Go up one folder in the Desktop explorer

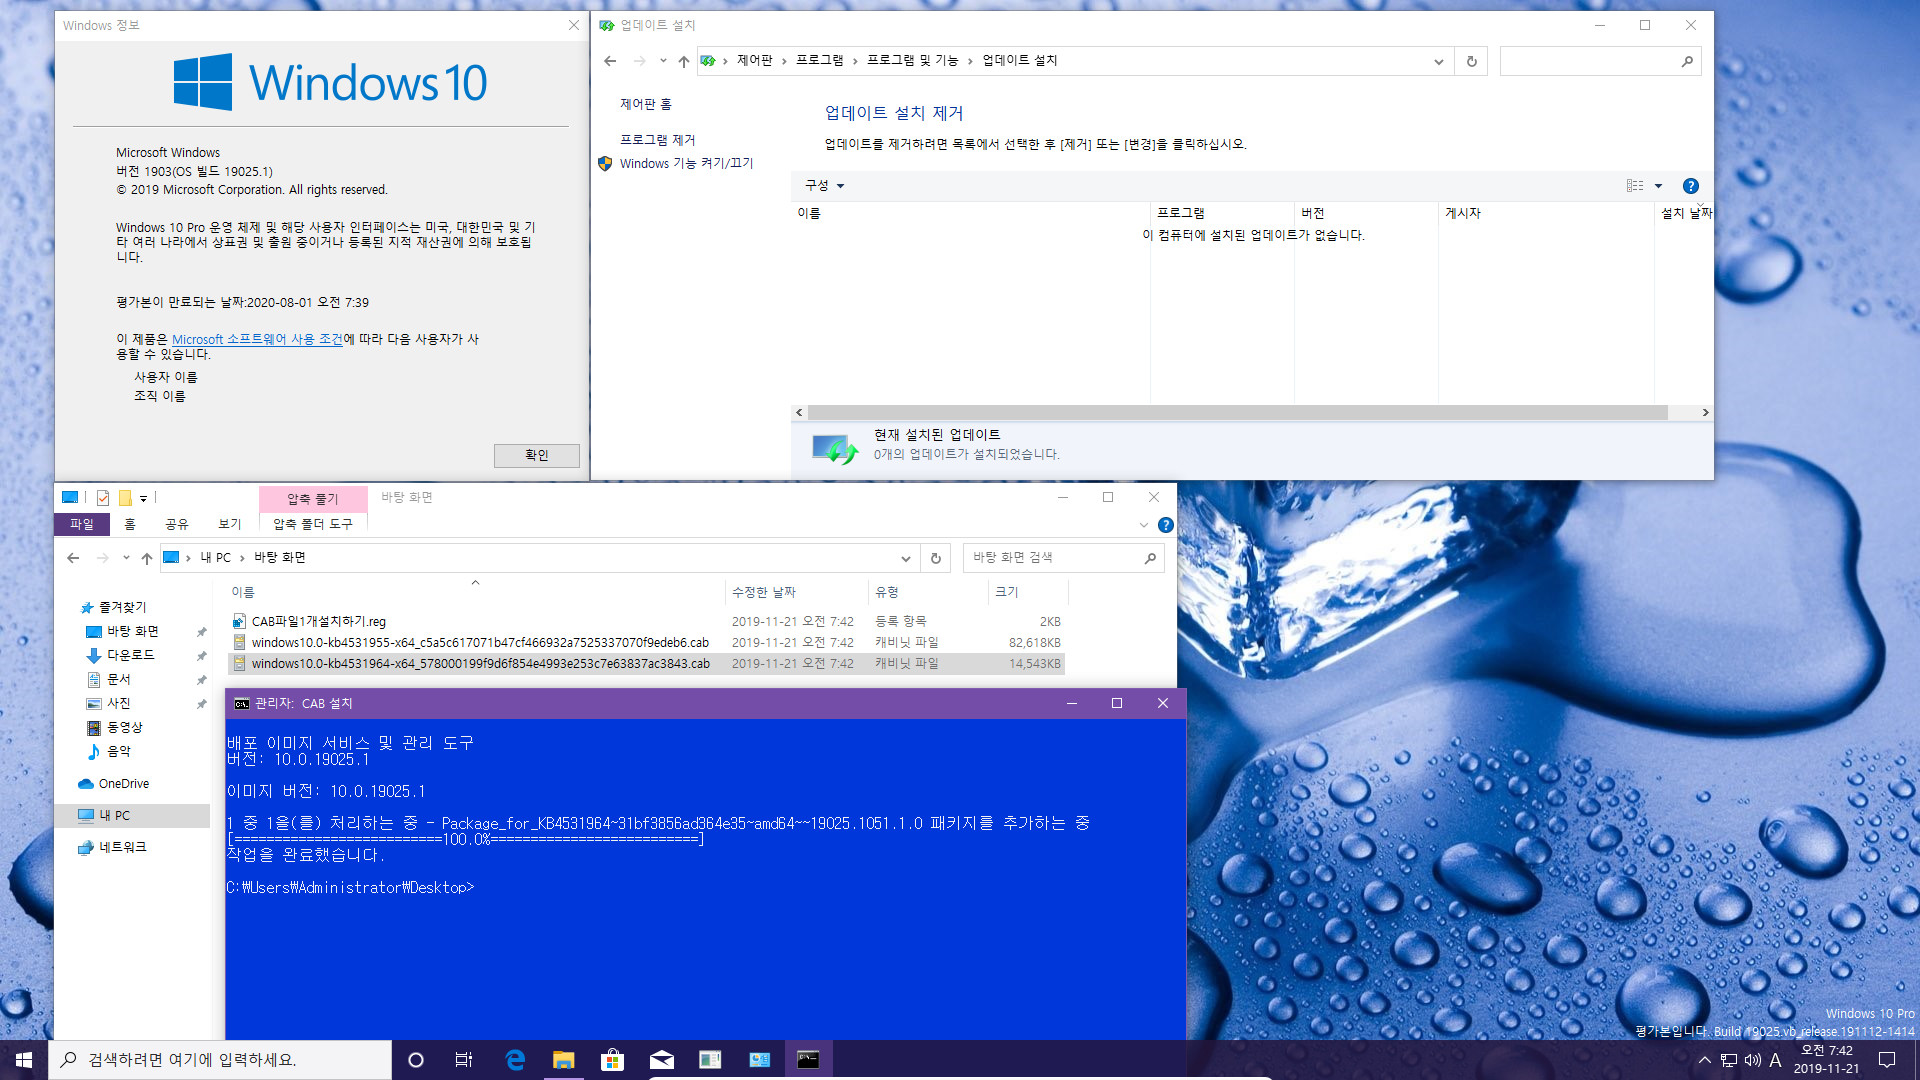coord(147,558)
